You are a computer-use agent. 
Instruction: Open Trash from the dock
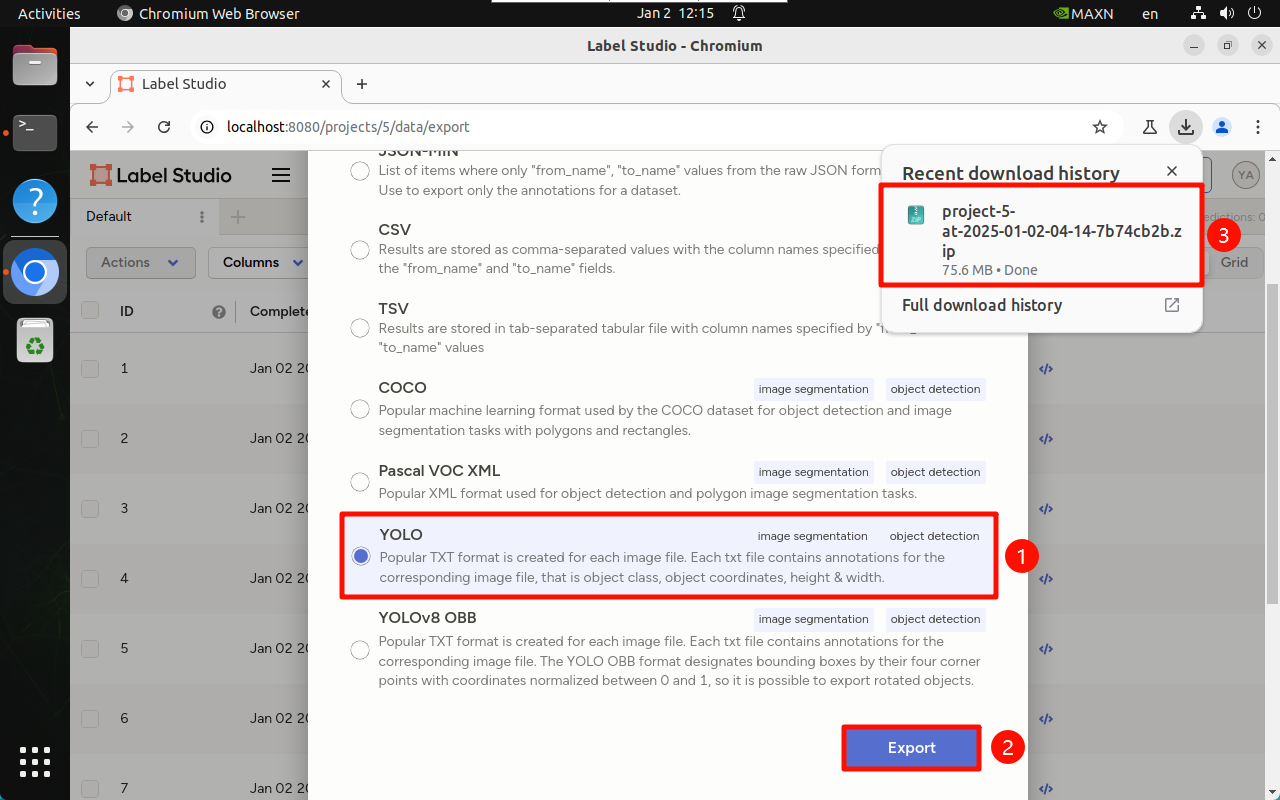(35, 341)
